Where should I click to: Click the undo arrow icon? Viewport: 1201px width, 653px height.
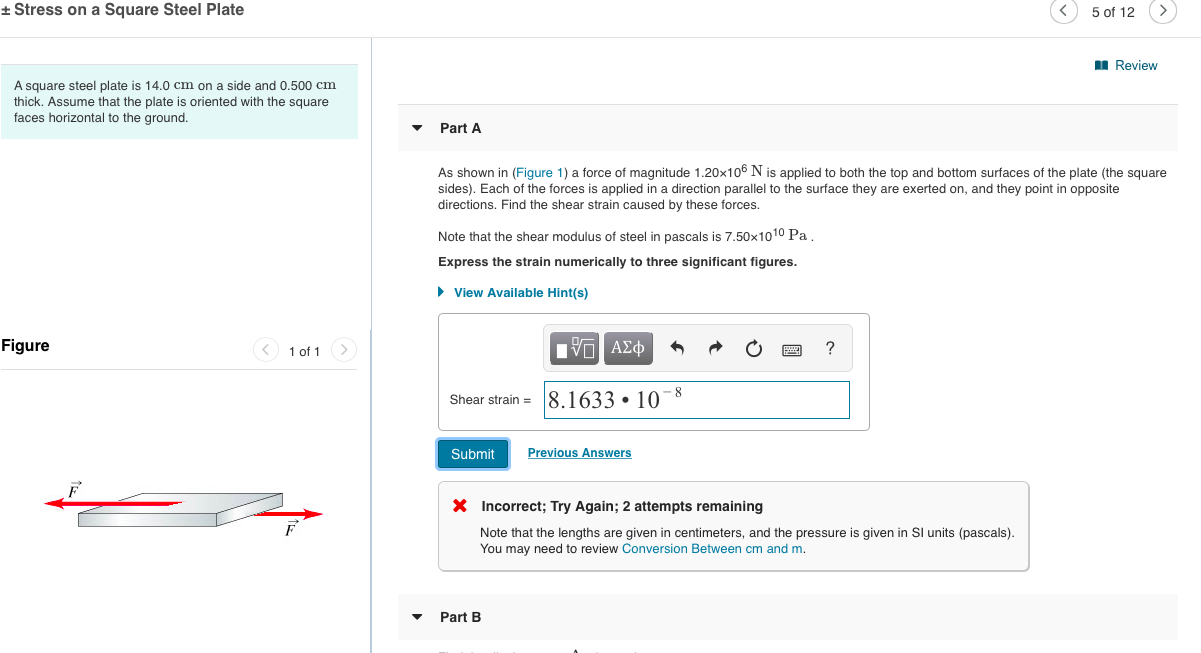677,349
